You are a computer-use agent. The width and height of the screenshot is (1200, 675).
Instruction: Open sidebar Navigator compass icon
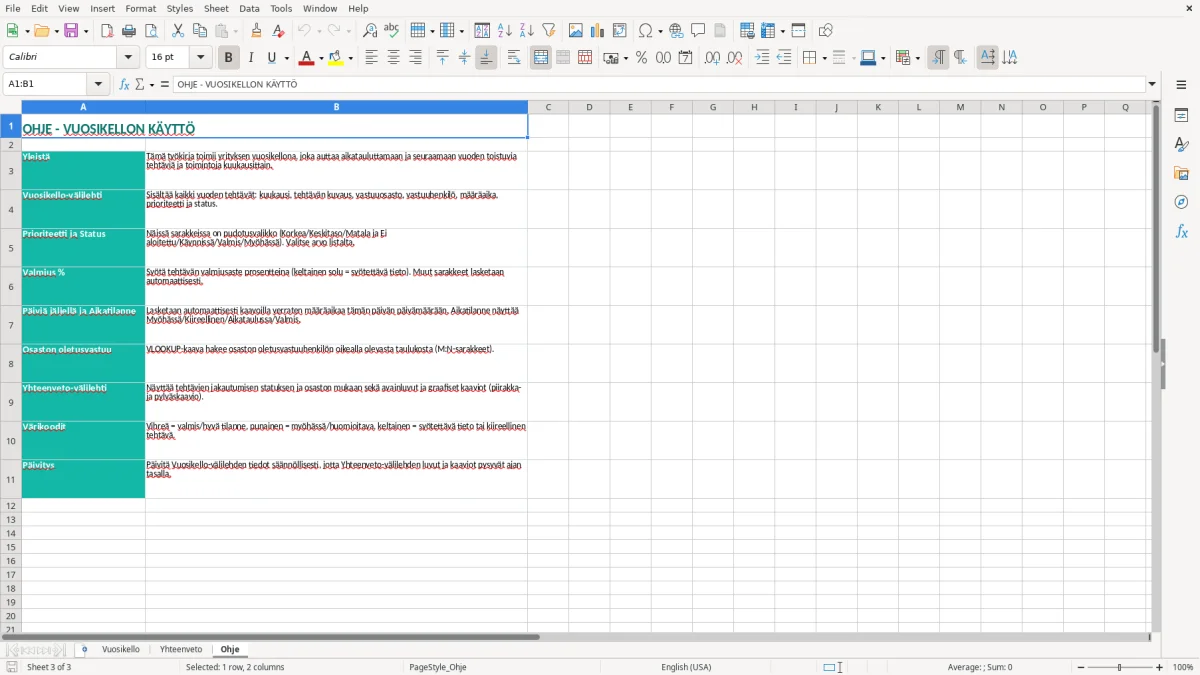[1181, 202]
